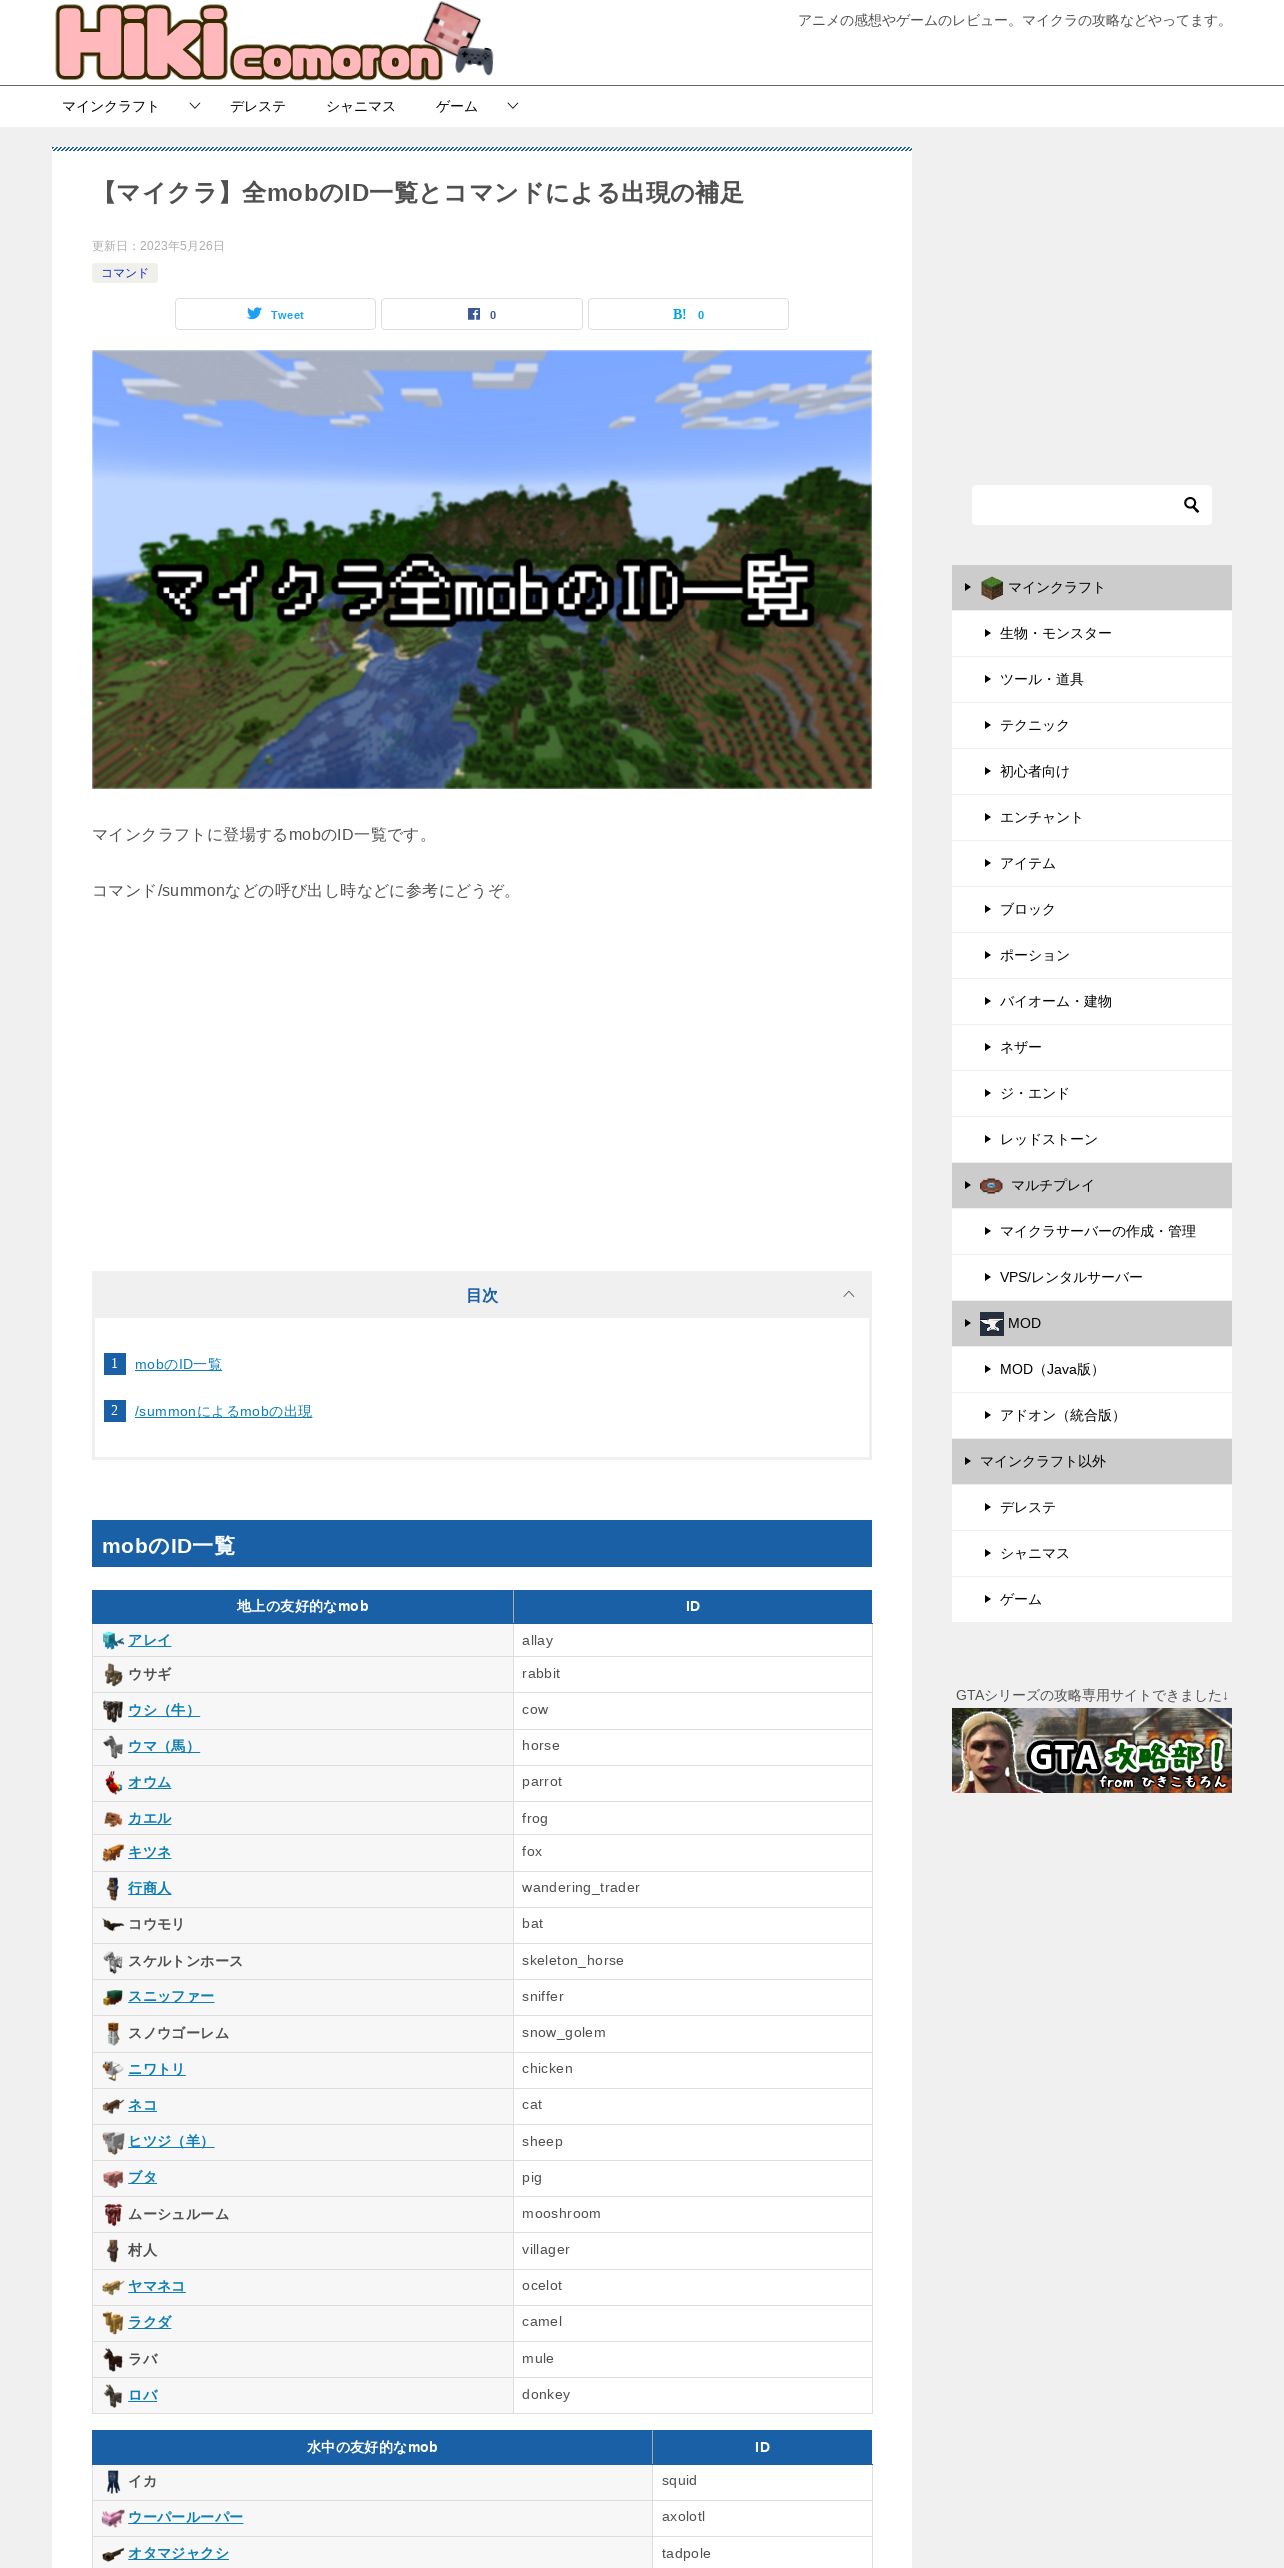Expand the マインクラフト nav dropdown arrow
Viewport: 1284px width, 2568px height.
[195, 106]
